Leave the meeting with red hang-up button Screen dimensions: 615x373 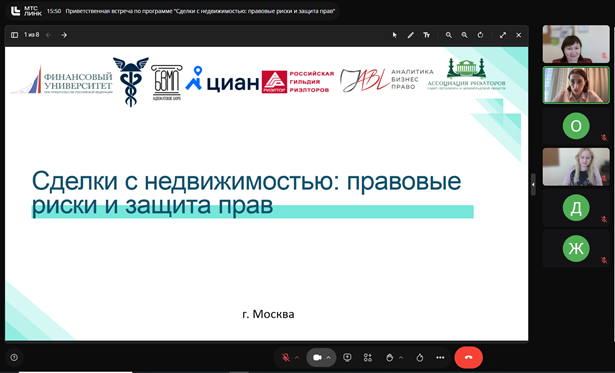click(468, 357)
